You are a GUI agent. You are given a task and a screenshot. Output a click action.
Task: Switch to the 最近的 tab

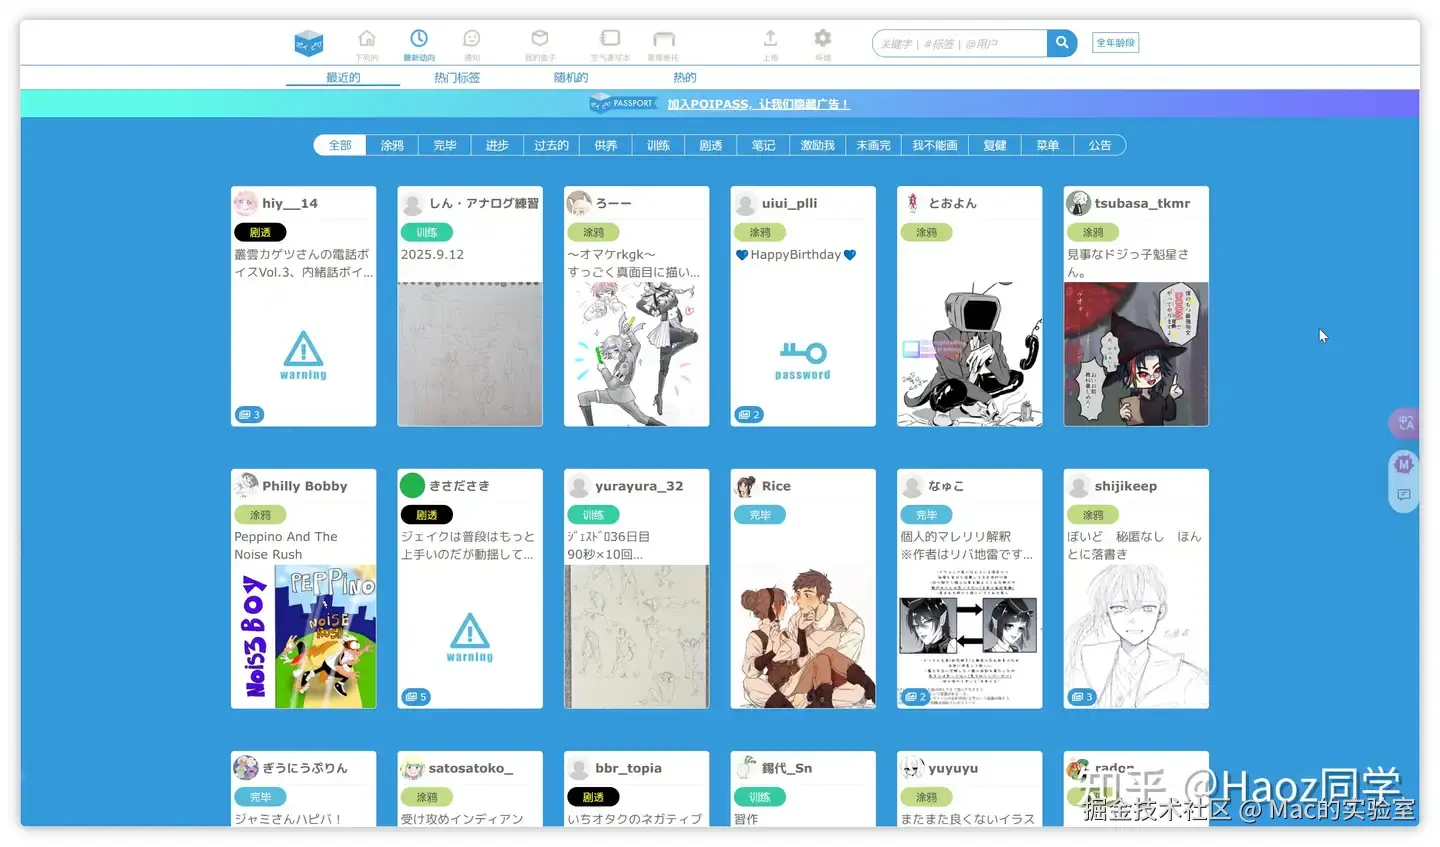(x=343, y=77)
